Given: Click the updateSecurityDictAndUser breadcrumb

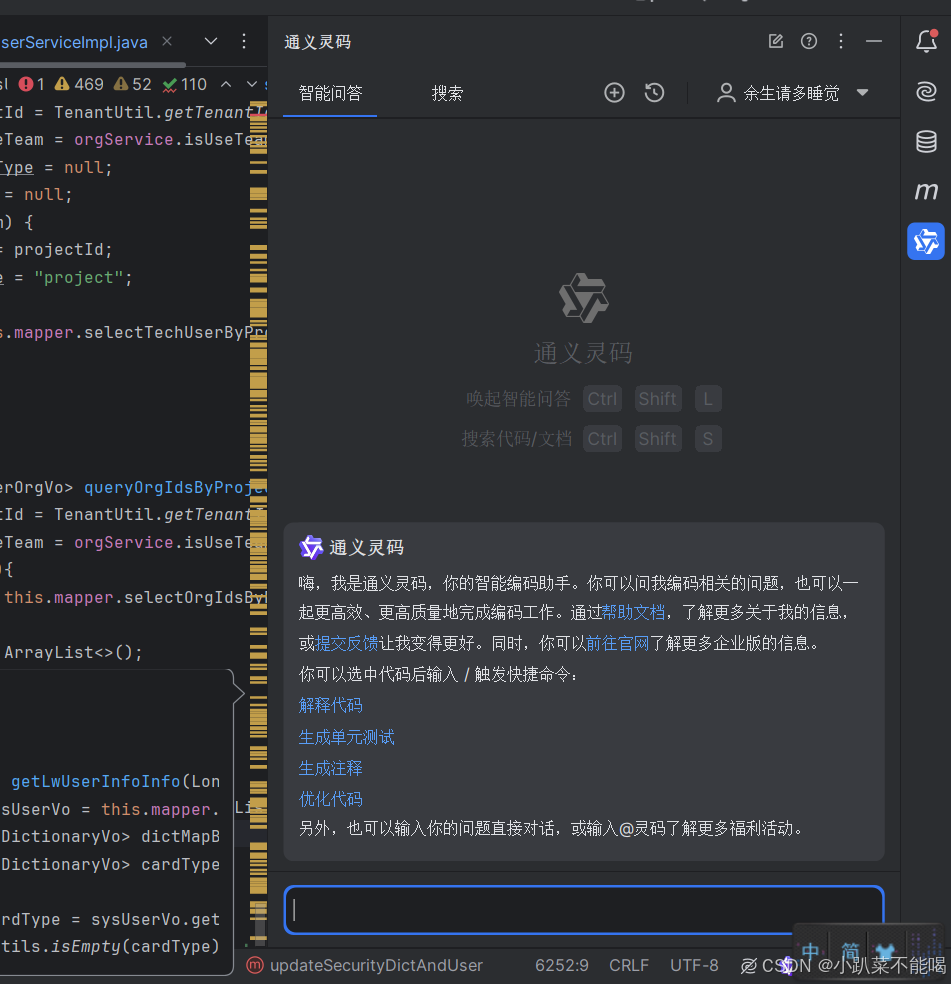Looking at the screenshot, I should [x=376, y=965].
